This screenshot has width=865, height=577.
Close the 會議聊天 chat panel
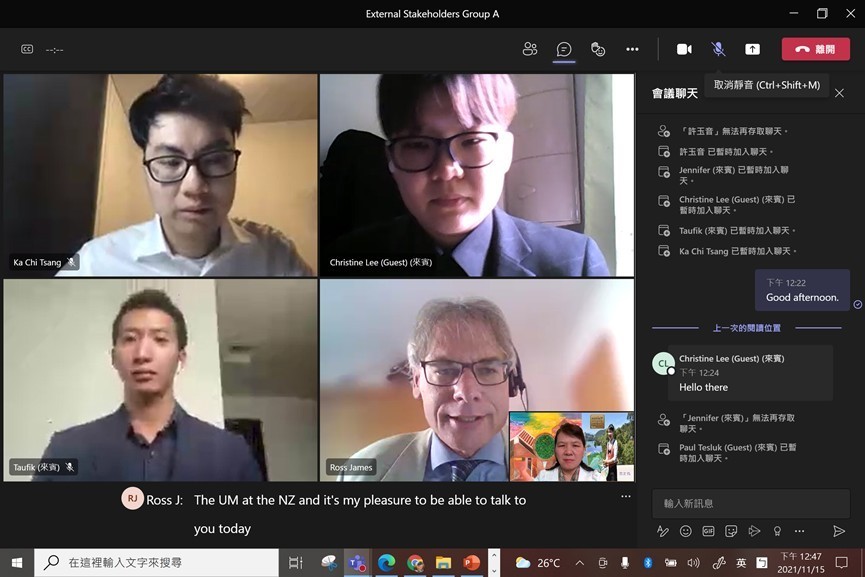coord(839,93)
